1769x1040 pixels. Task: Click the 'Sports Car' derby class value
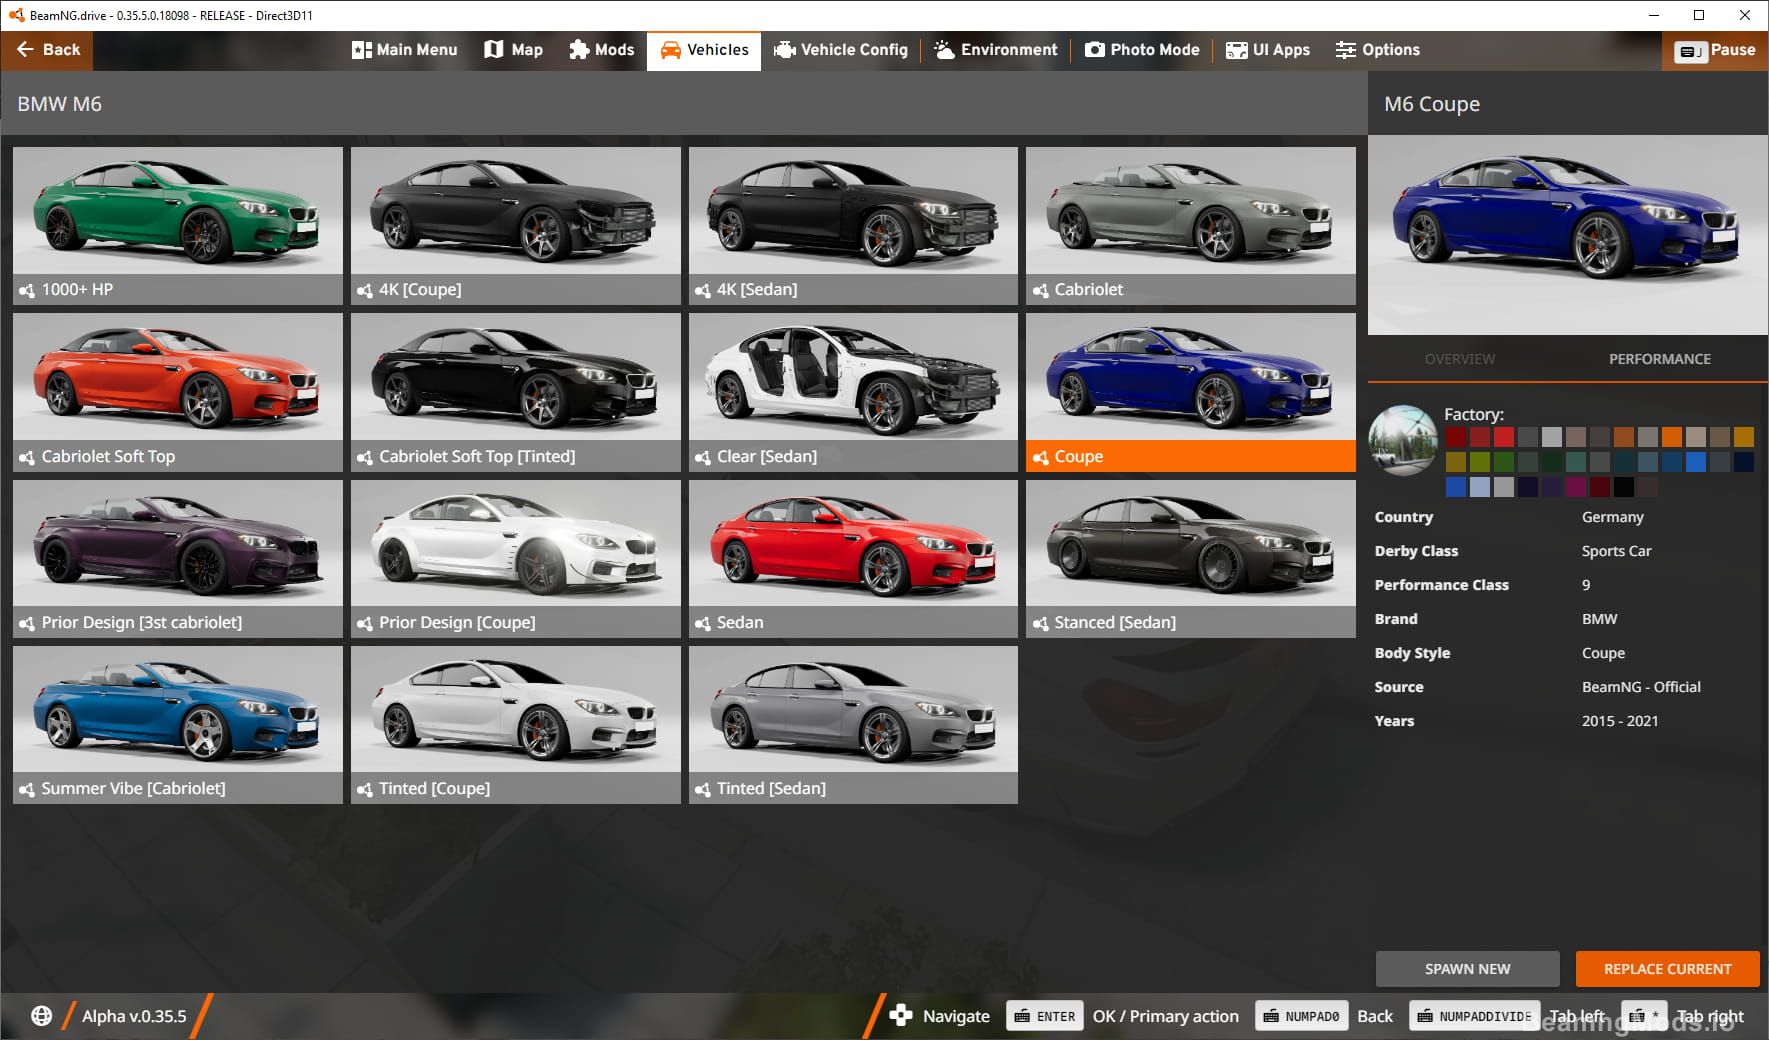click(1616, 551)
